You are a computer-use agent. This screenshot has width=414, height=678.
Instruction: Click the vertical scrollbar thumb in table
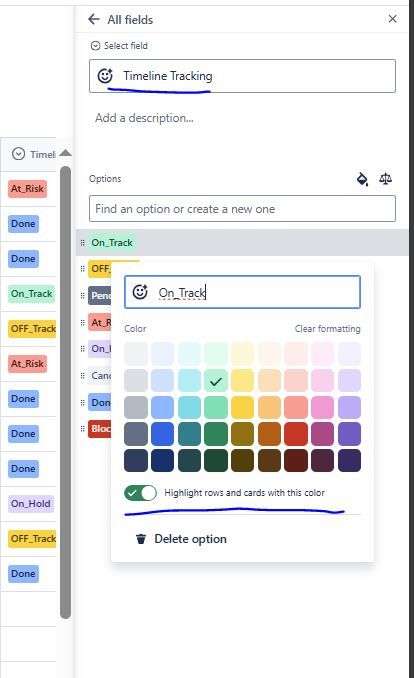[65, 392]
